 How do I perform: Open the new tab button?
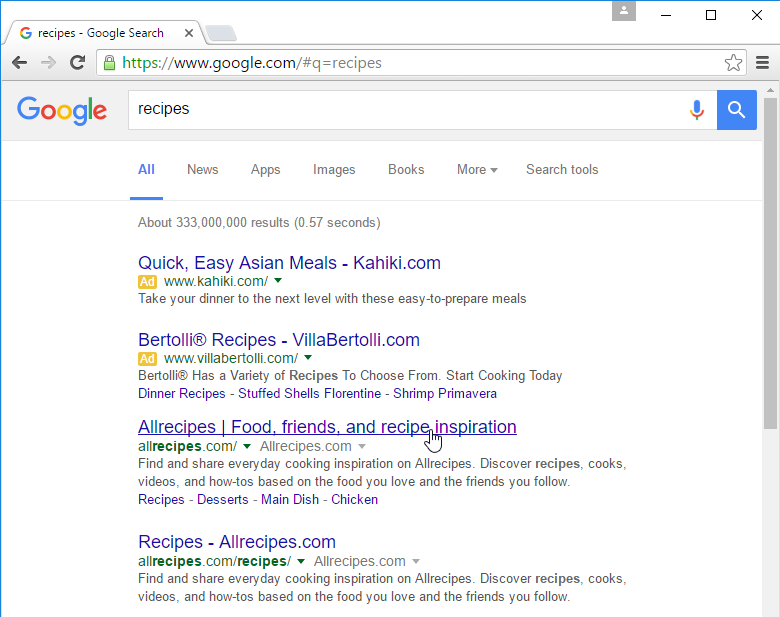tap(220, 33)
